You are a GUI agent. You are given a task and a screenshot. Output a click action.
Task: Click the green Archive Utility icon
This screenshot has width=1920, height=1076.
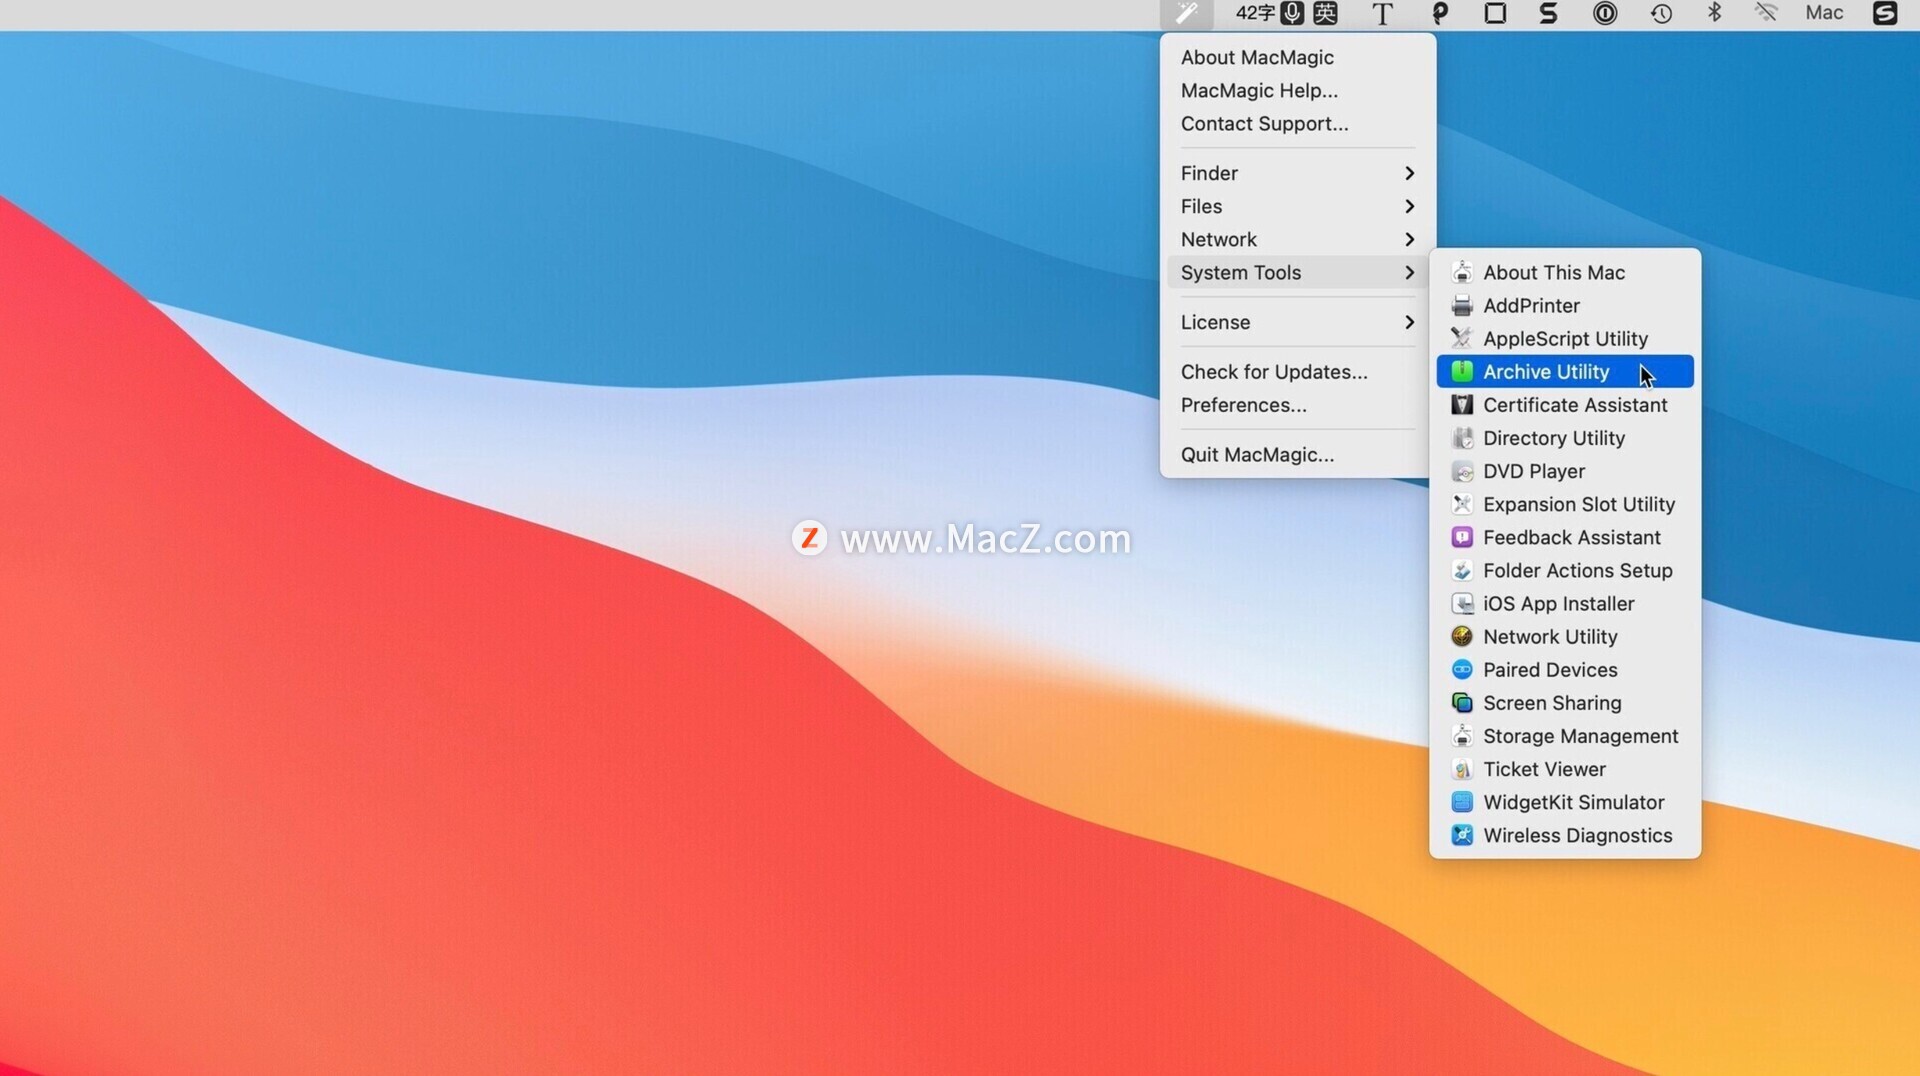point(1462,372)
